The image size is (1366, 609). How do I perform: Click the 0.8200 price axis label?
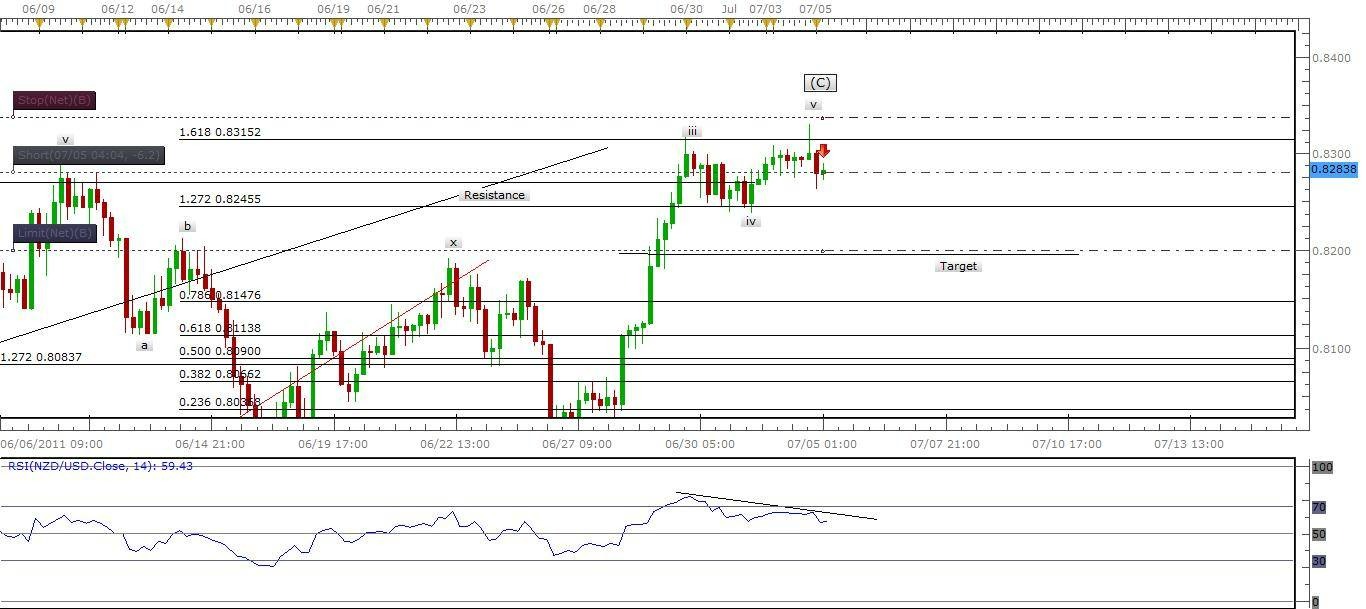1332,252
